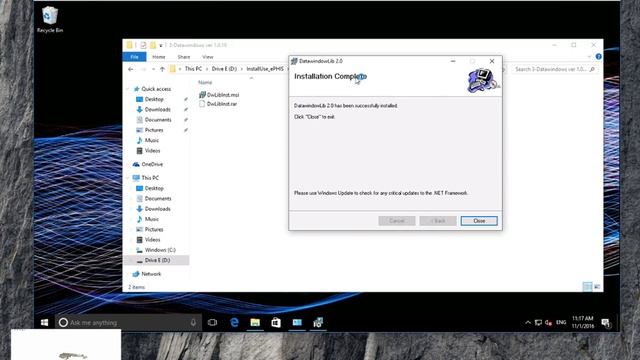640x360 pixels.
Task: Select the Windows (C:) drive
Action: (x=160, y=250)
